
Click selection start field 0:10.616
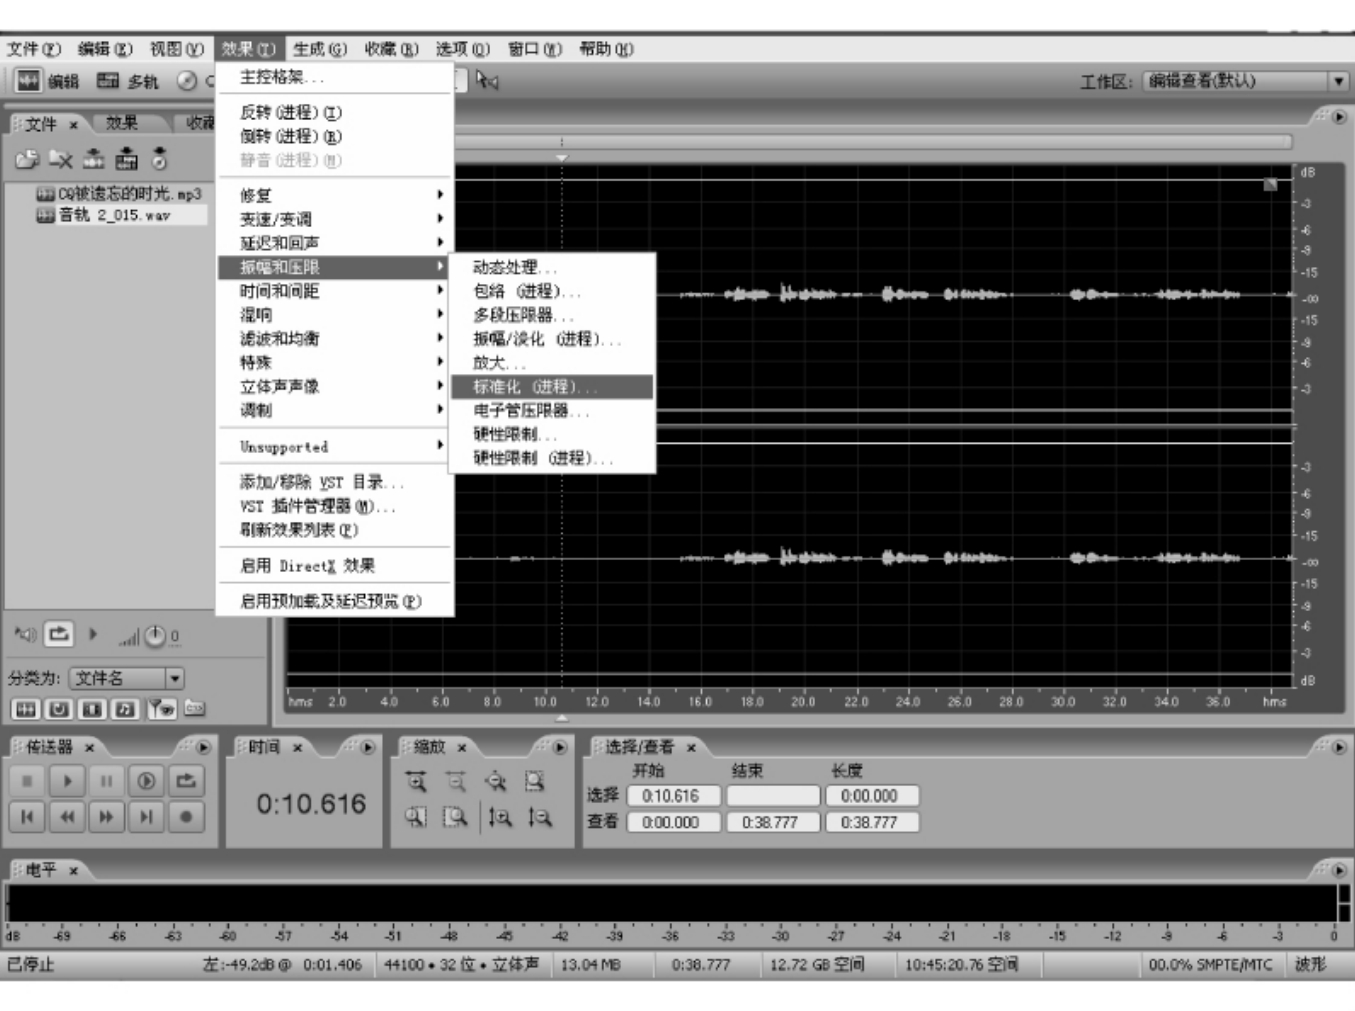673,796
